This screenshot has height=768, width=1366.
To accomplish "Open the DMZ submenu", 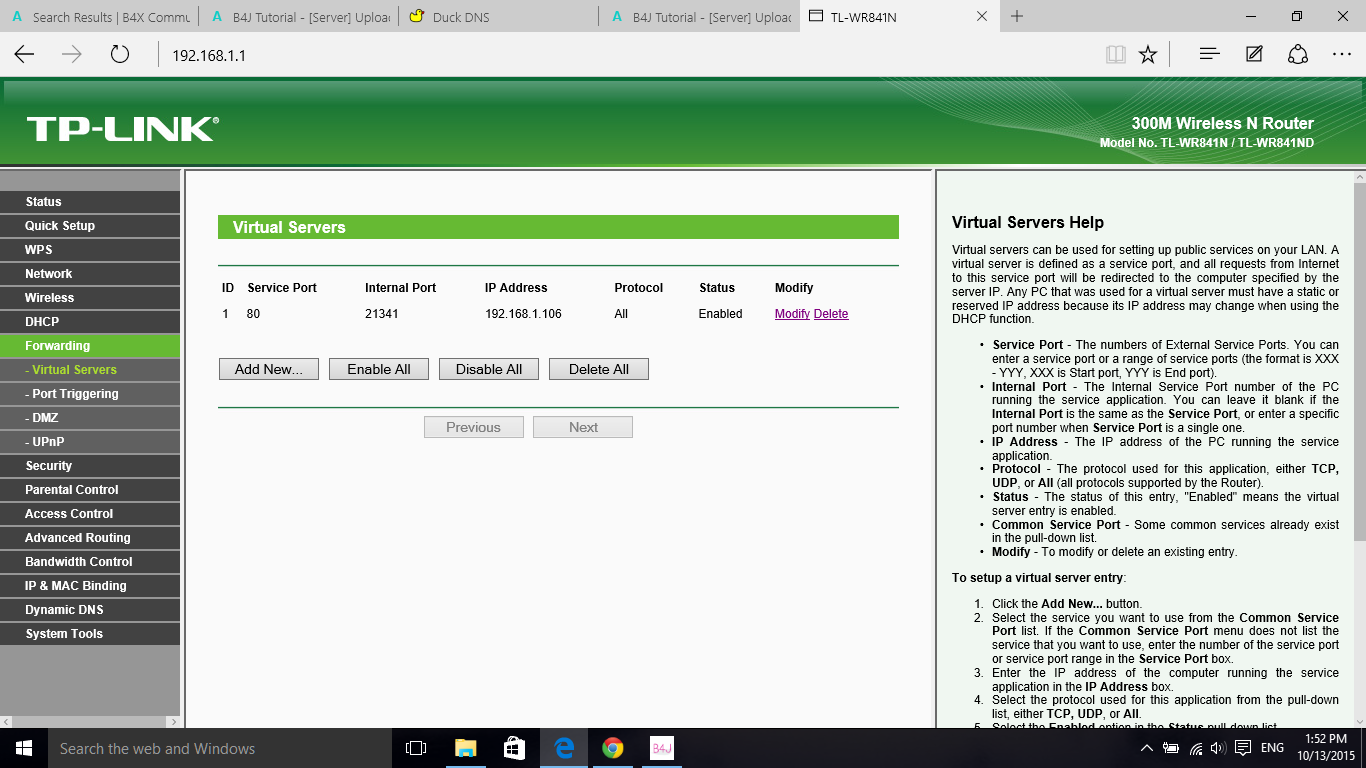I will click(90, 418).
